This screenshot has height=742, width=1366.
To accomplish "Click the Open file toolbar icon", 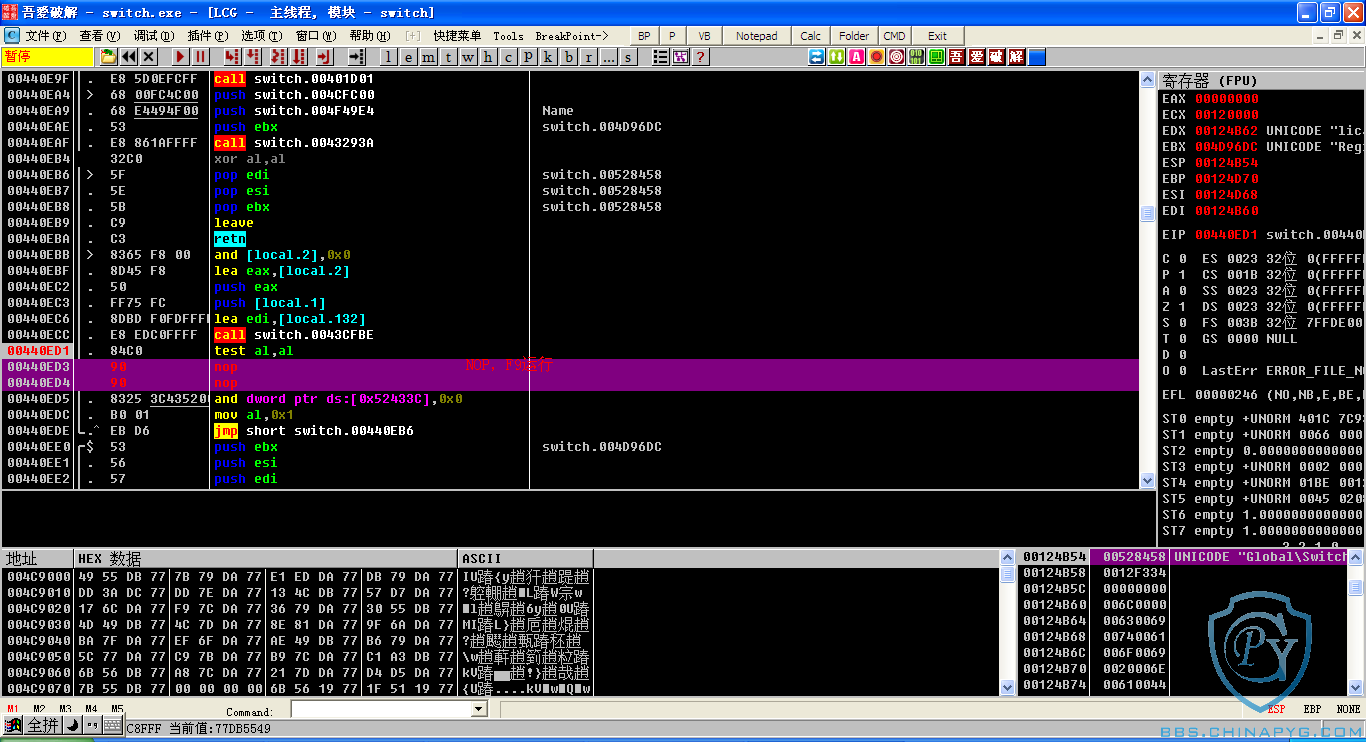I will tap(109, 57).
